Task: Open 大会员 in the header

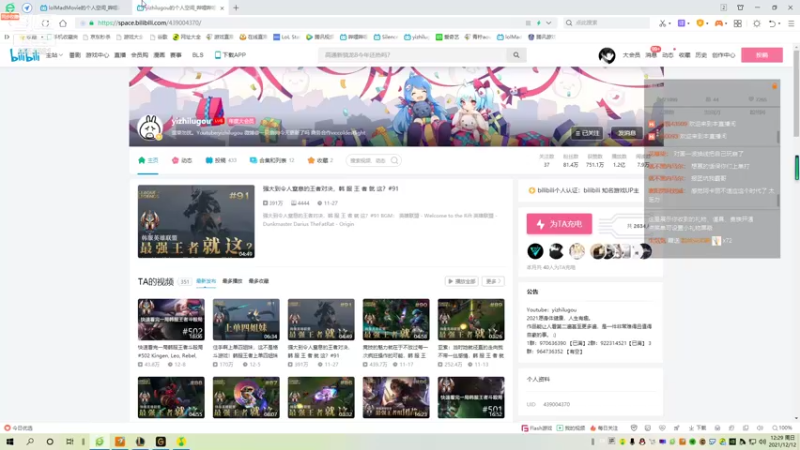Action: 631,55
